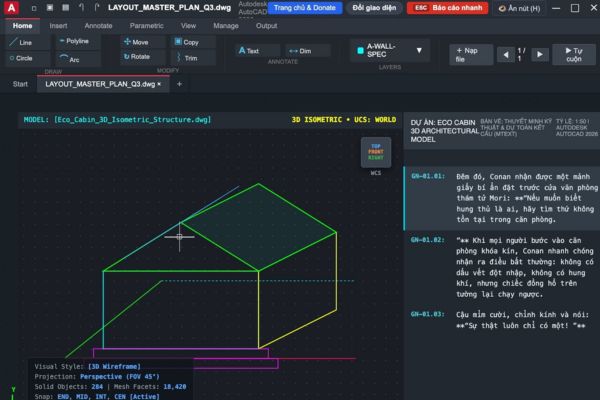Click the 1 / 1 page counter
Screen dimensions: 600x400
coord(521,54)
